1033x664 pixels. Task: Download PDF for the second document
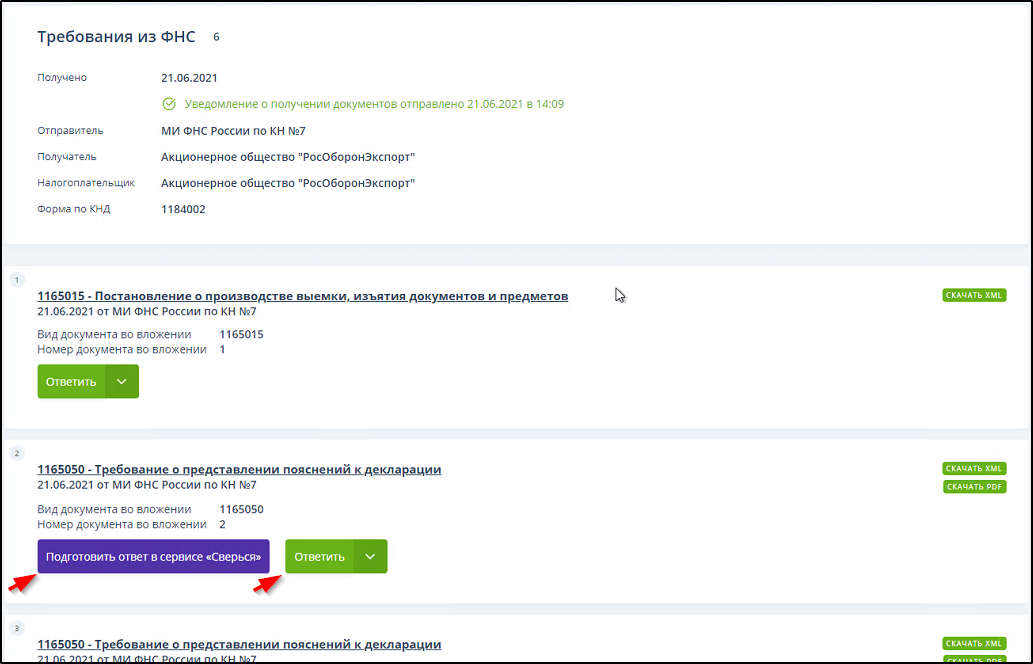coord(974,487)
